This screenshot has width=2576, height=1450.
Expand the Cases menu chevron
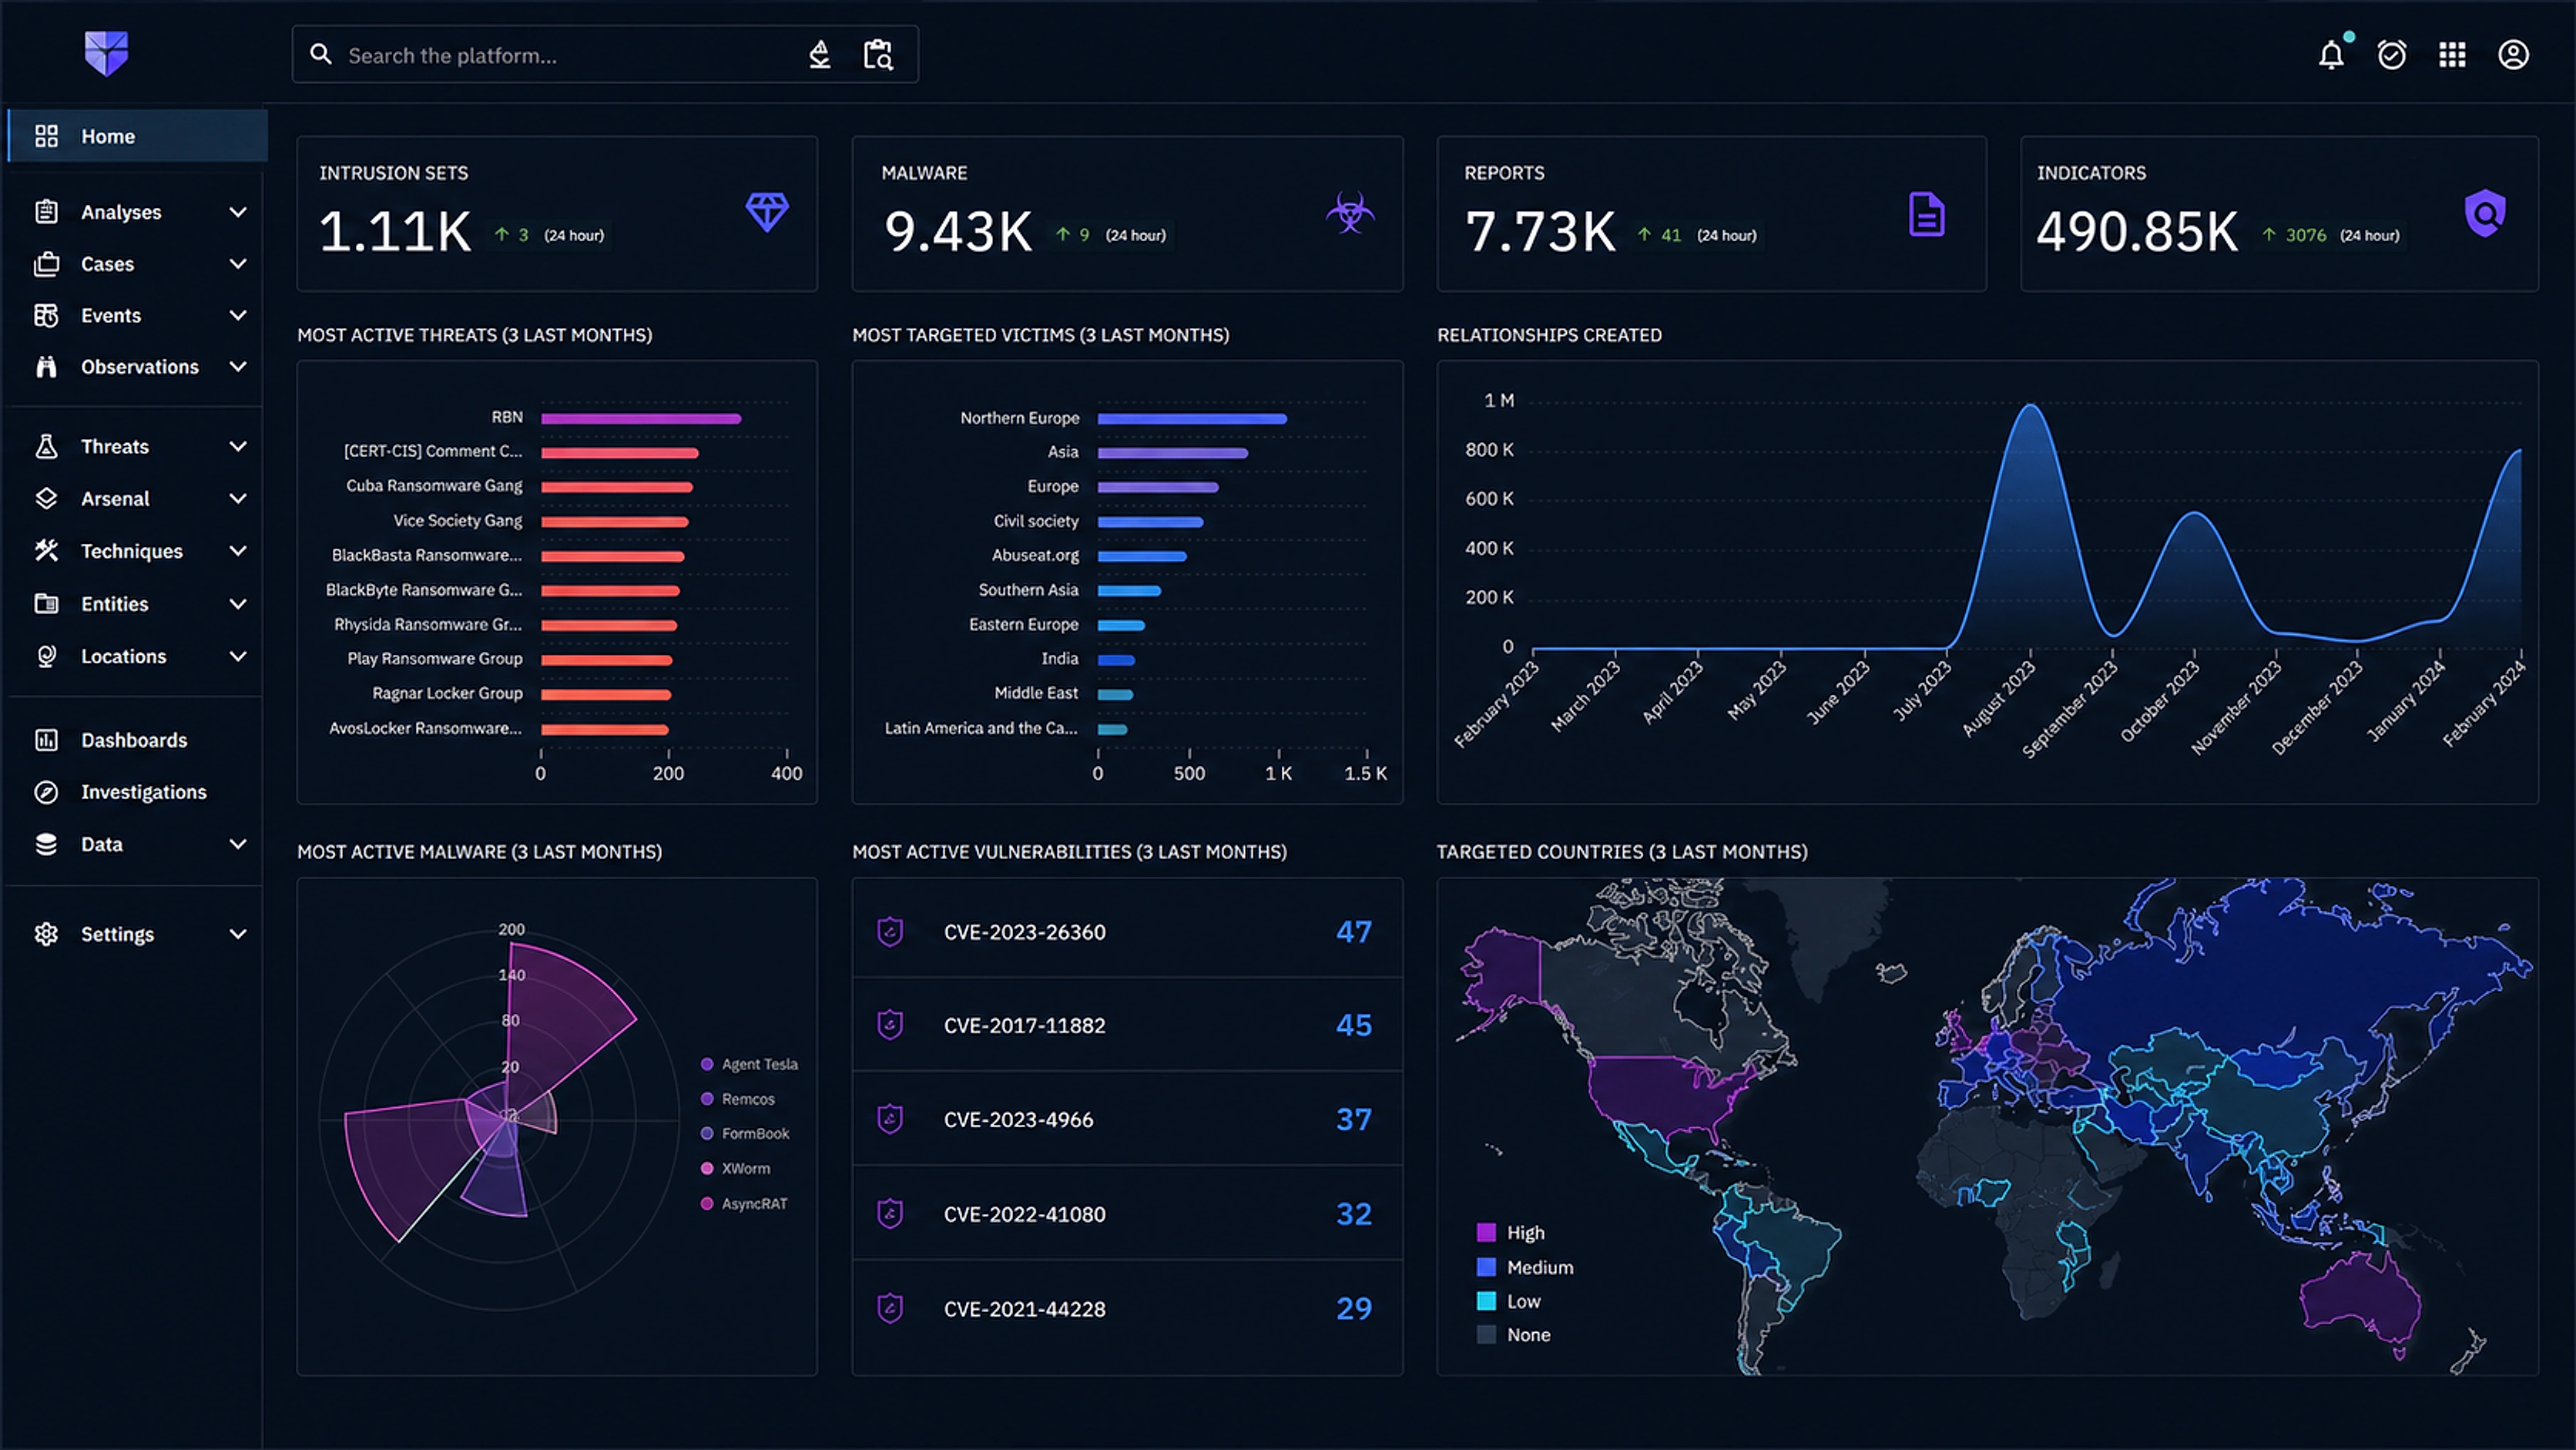click(238, 264)
